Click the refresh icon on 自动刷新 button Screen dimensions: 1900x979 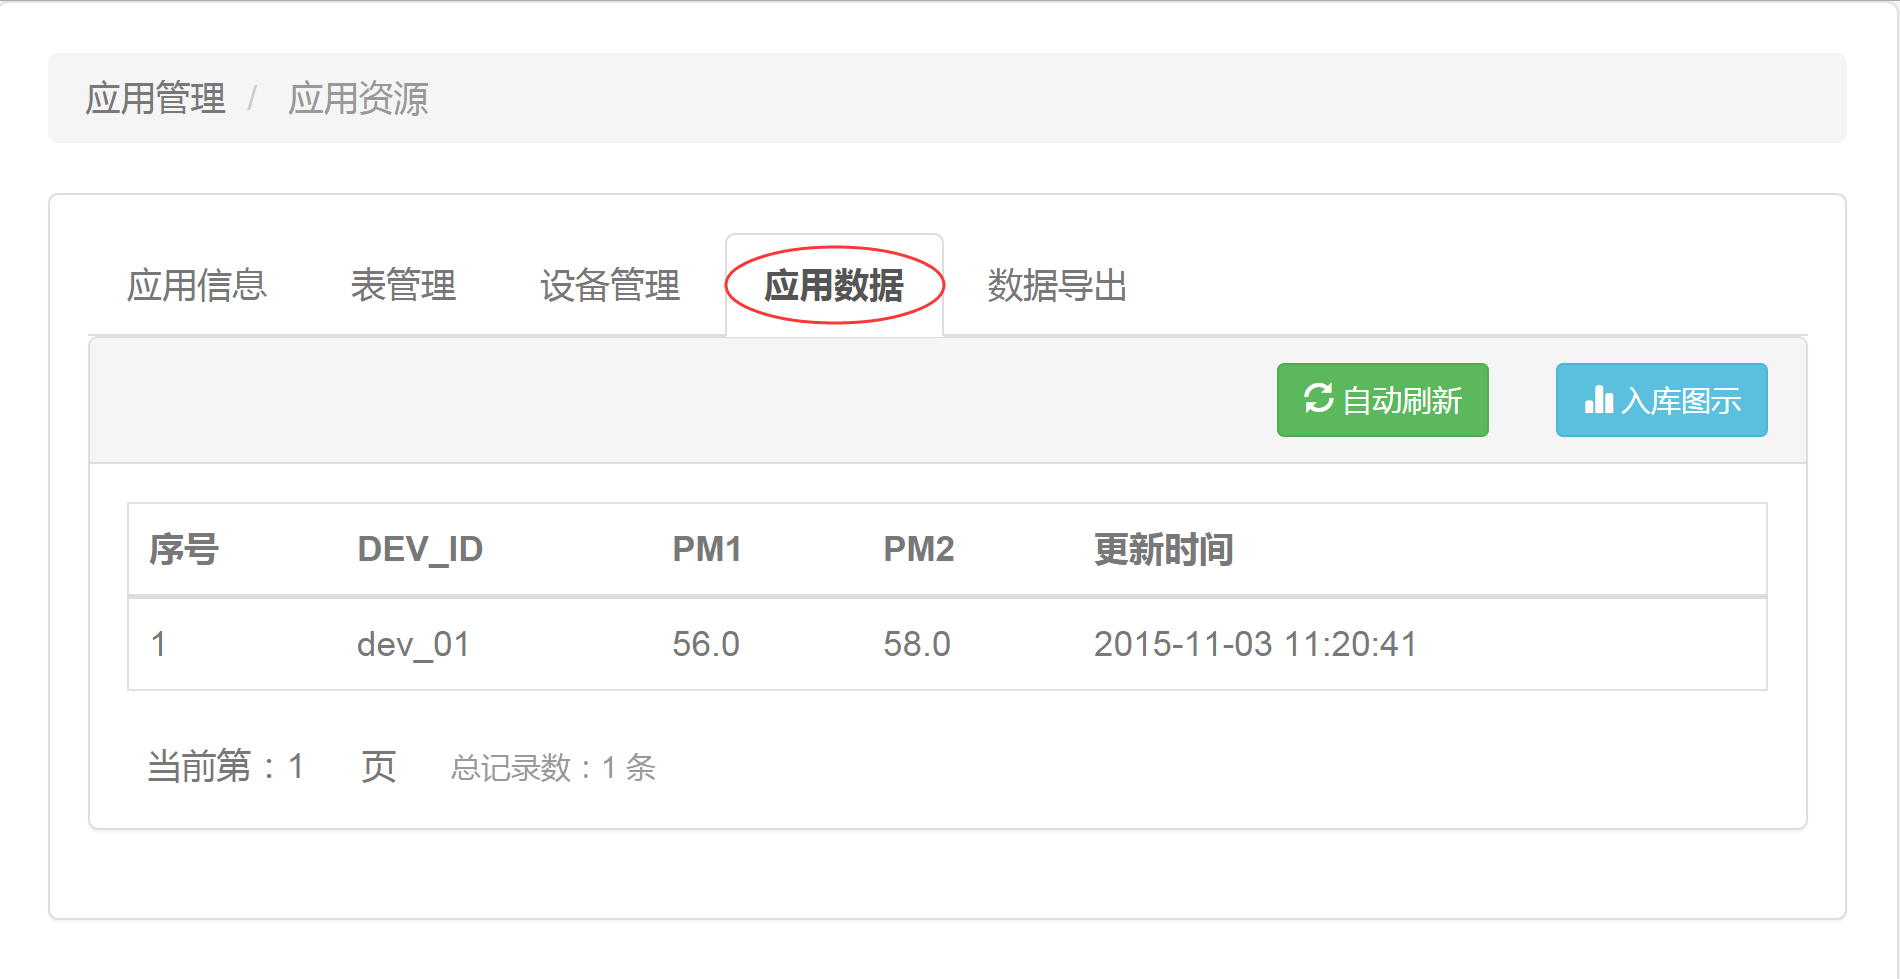tap(1318, 398)
